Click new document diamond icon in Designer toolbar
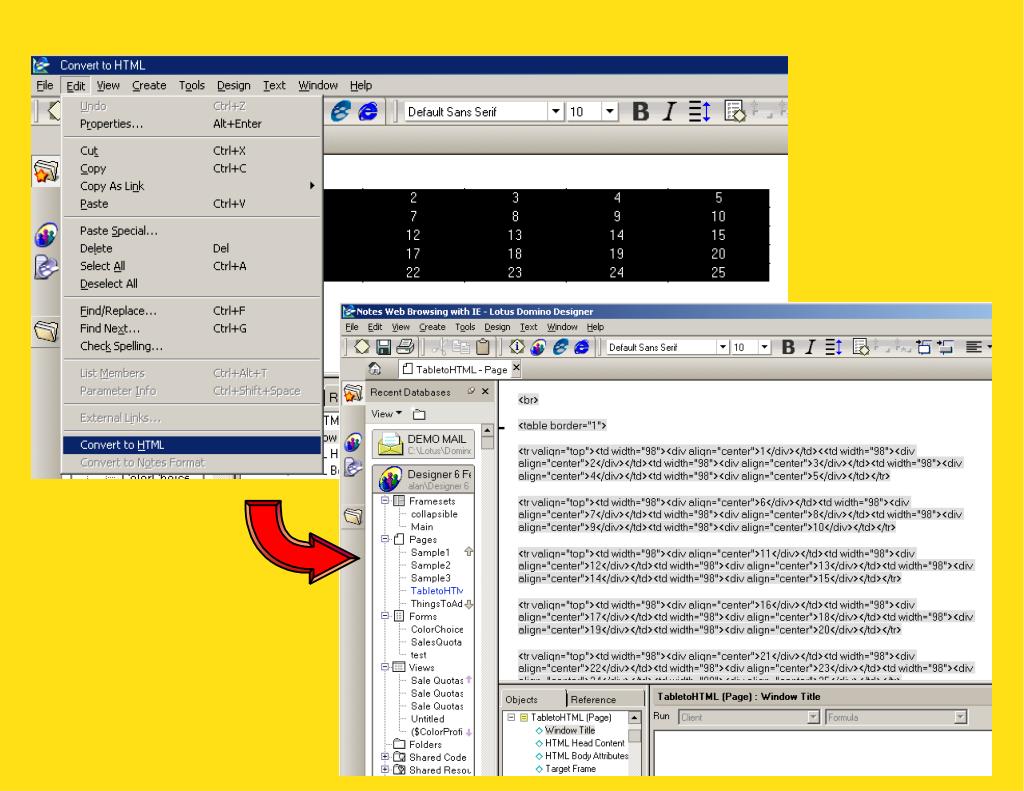The width and height of the screenshot is (1024, 791). coord(362,347)
